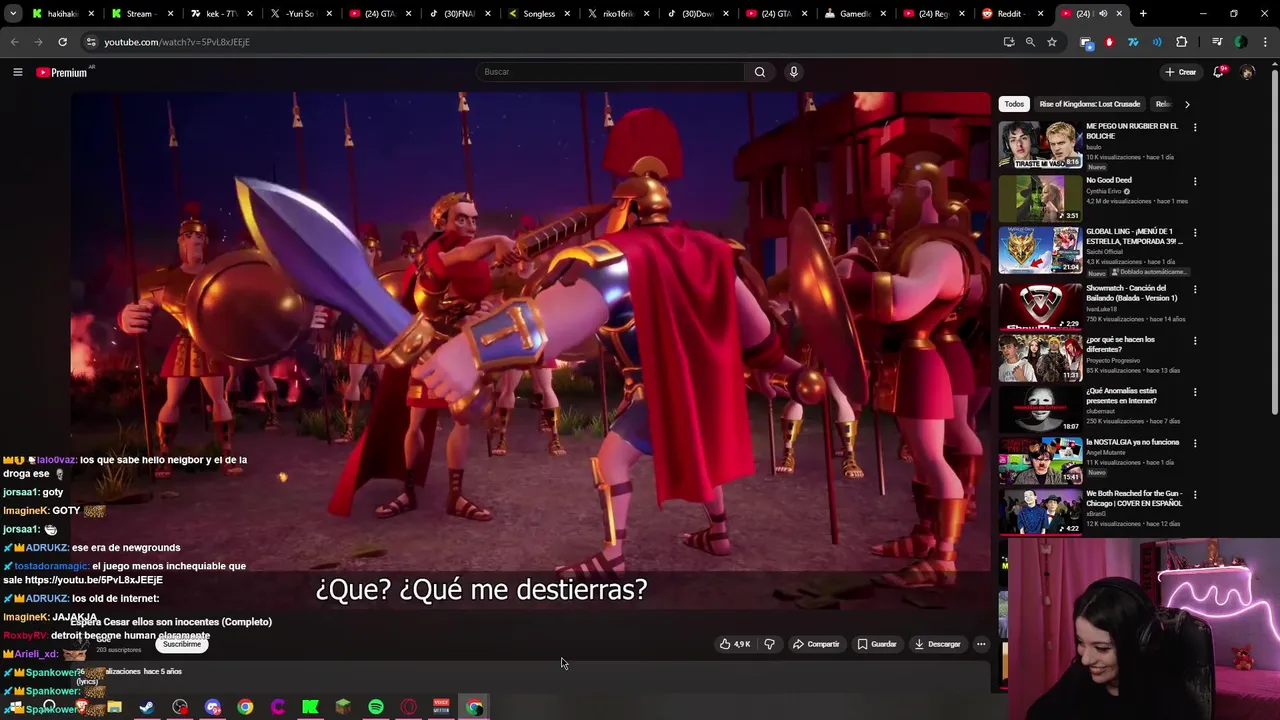Open Chrome extensions puzzle icon

pos(1182,42)
